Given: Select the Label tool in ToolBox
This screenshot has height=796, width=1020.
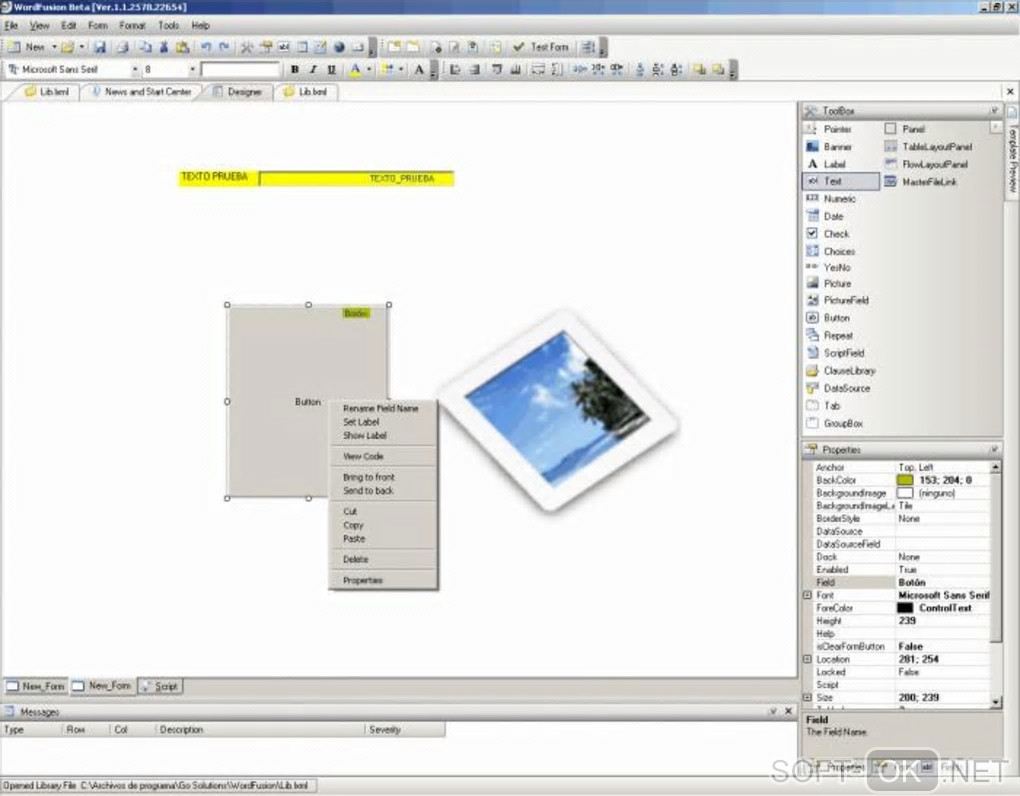Looking at the screenshot, I should 826,164.
